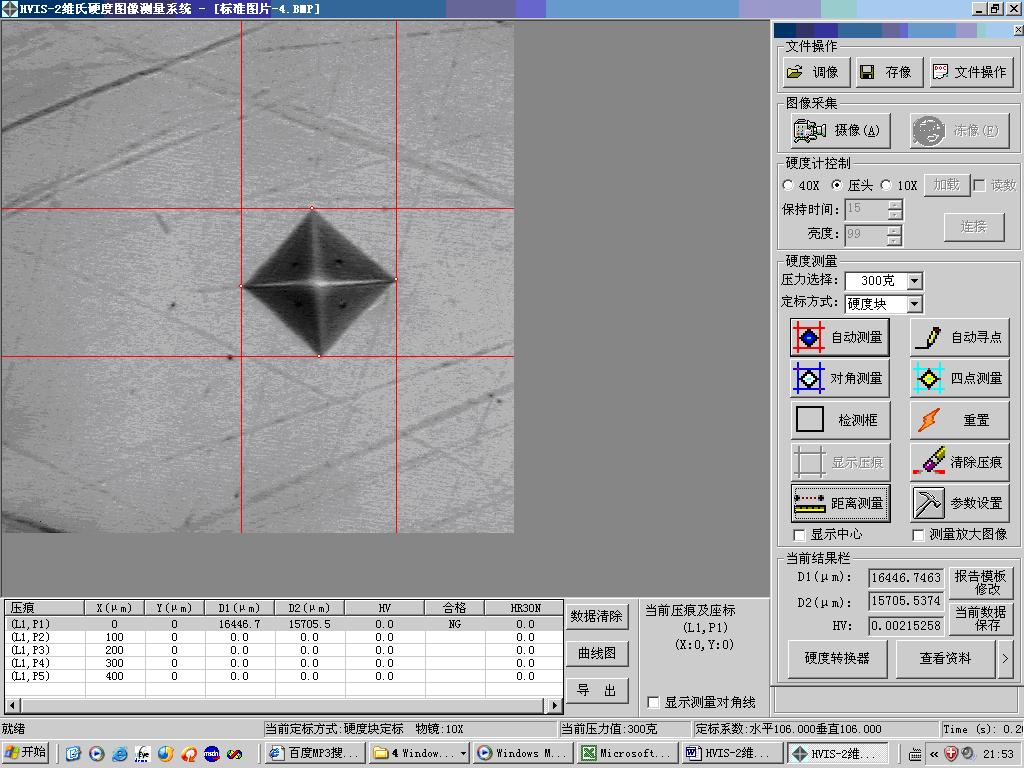This screenshot has width=1024, height=768.
Task: Choose the 对角测量 diagonal measurement tool
Action: click(x=838, y=379)
